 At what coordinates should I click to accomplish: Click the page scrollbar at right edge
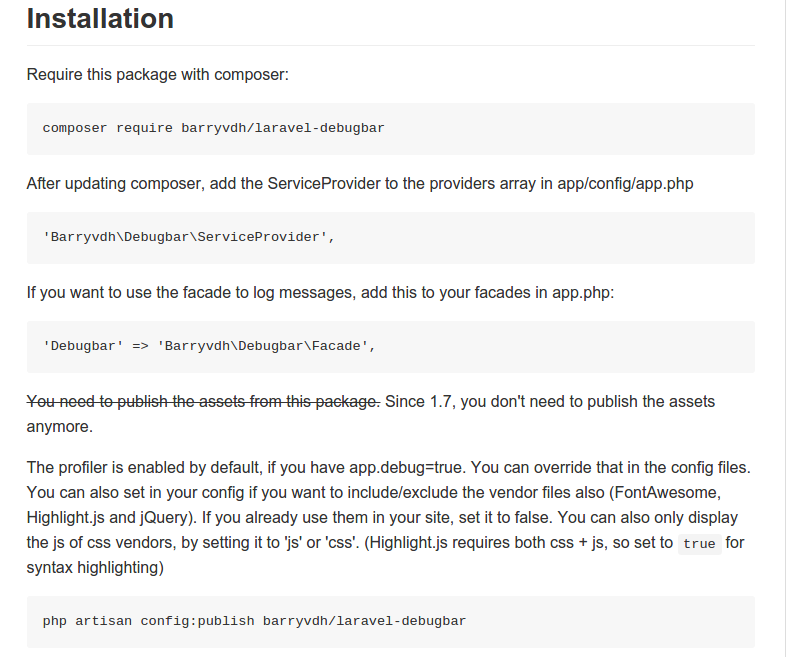(x=783, y=328)
